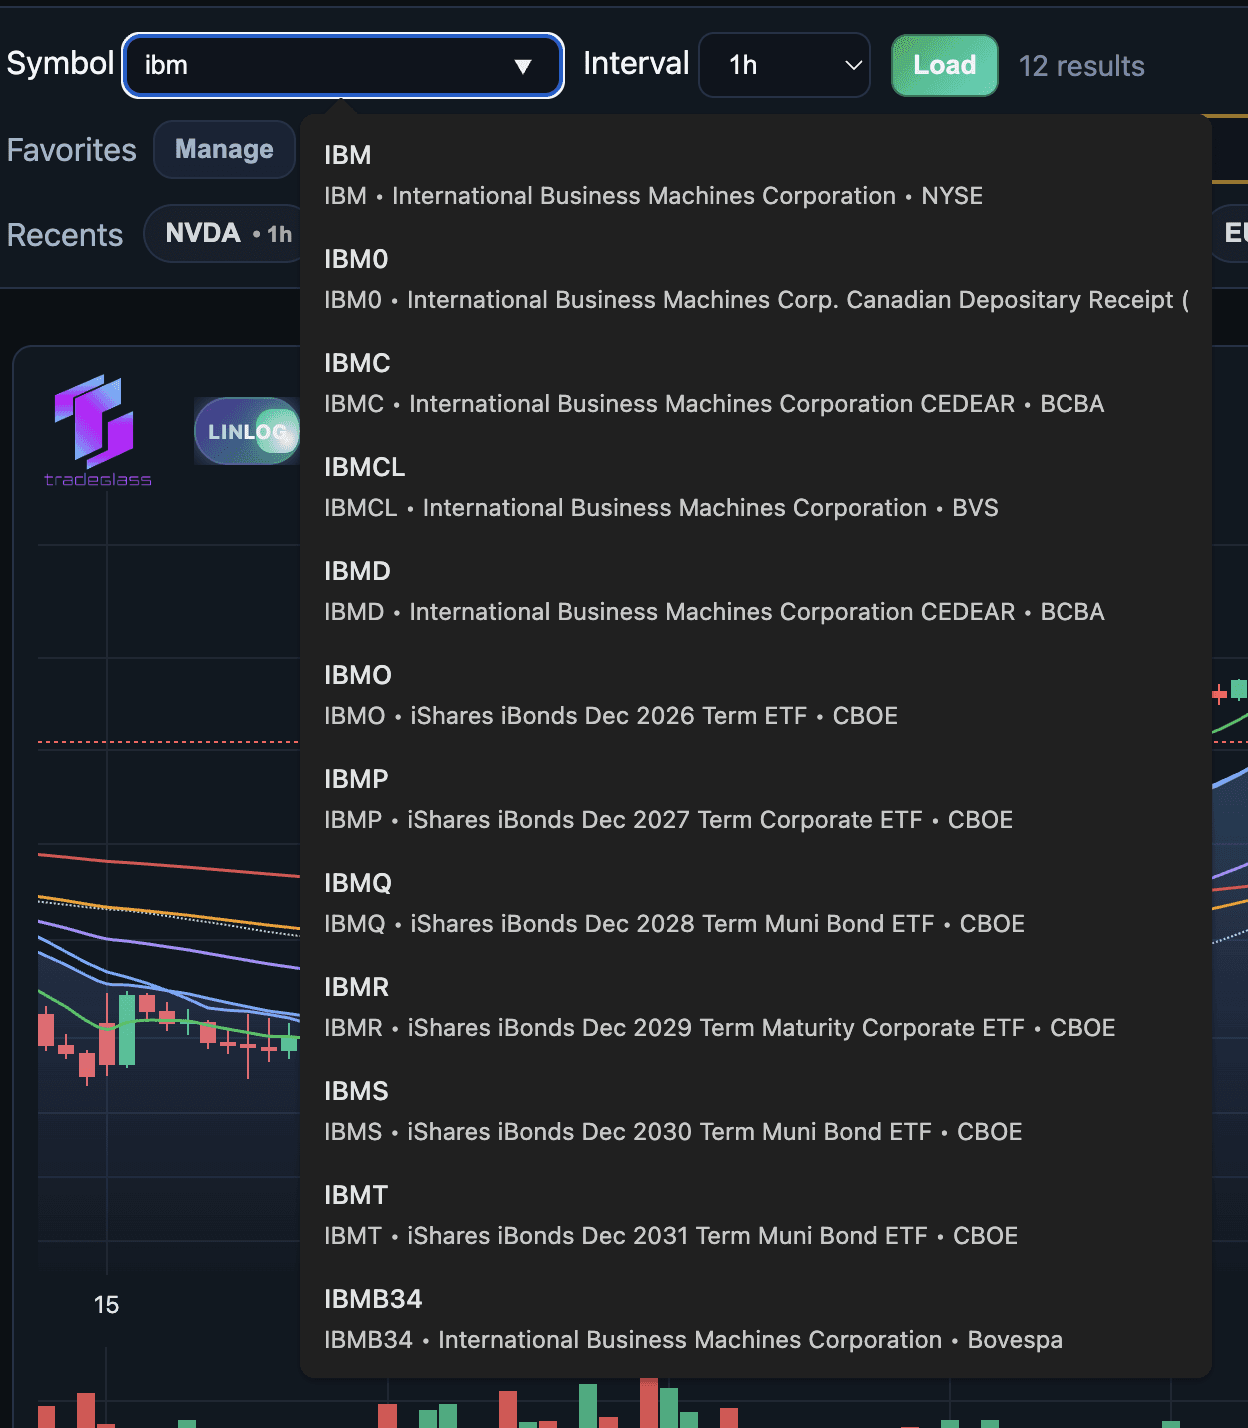Open the Symbol dropdown arrow

click(522, 66)
